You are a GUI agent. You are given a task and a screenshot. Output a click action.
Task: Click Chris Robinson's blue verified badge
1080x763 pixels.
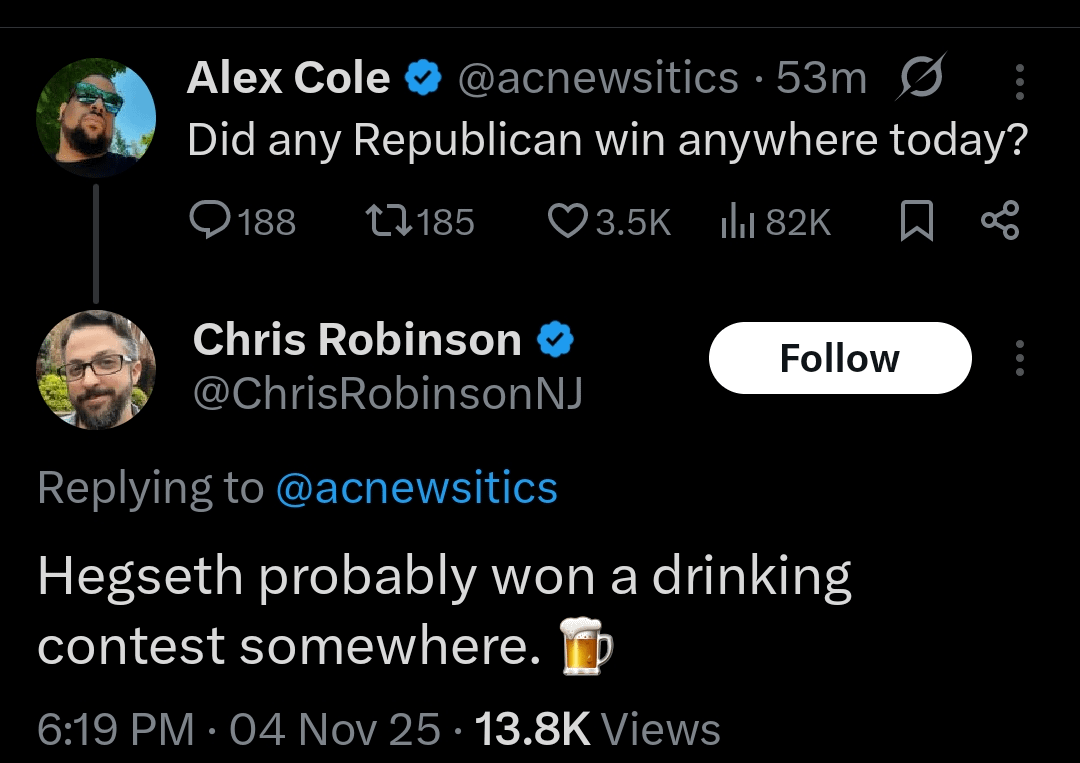click(556, 341)
